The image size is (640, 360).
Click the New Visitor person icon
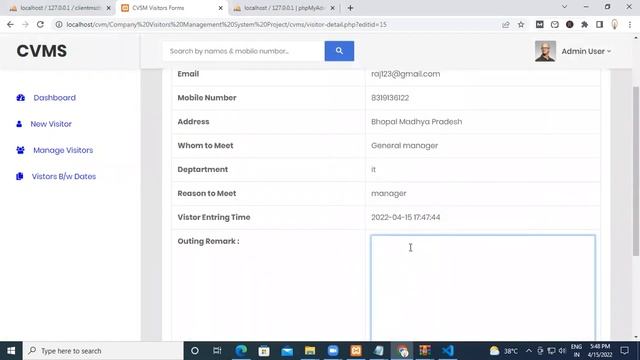pos(19,124)
